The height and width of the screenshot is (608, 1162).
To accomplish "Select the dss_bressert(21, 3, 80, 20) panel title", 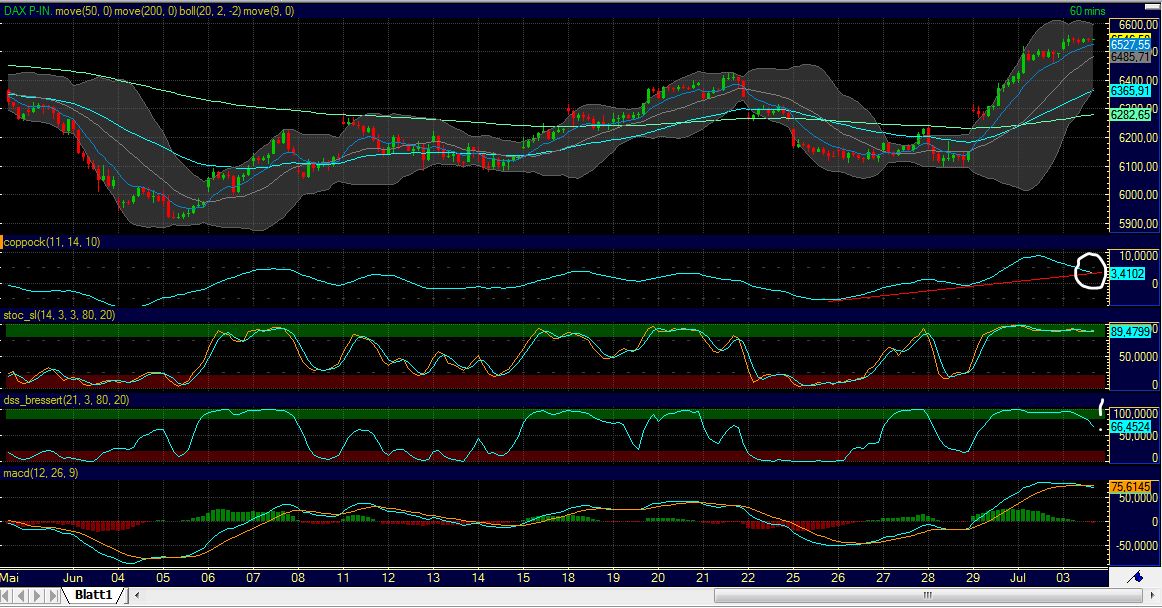I will [x=66, y=400].
